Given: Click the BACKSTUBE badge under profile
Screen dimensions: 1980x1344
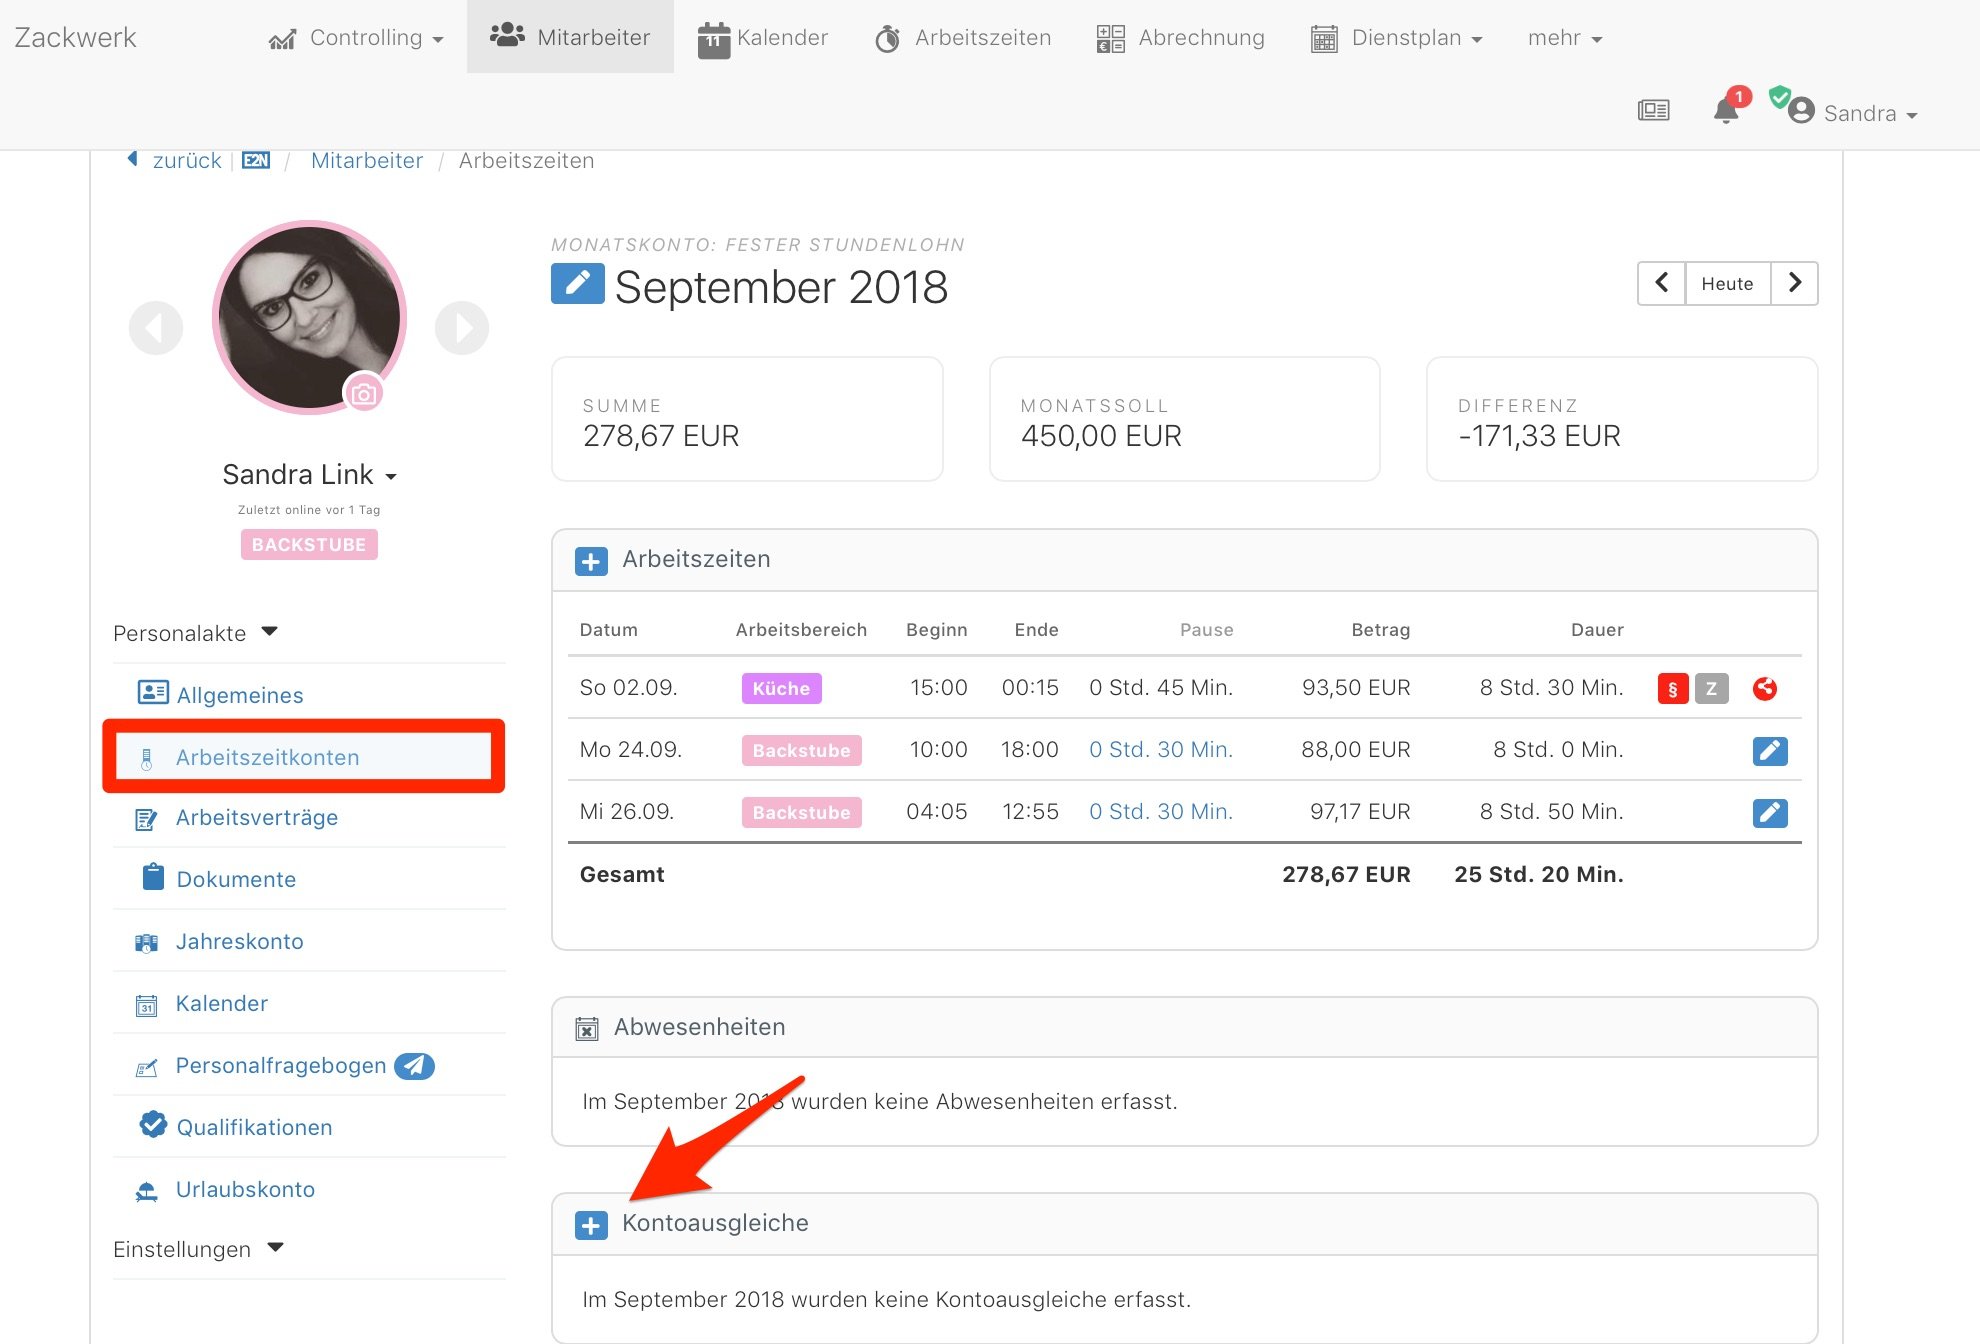Looking at the screenshot, I should [309, 544].
